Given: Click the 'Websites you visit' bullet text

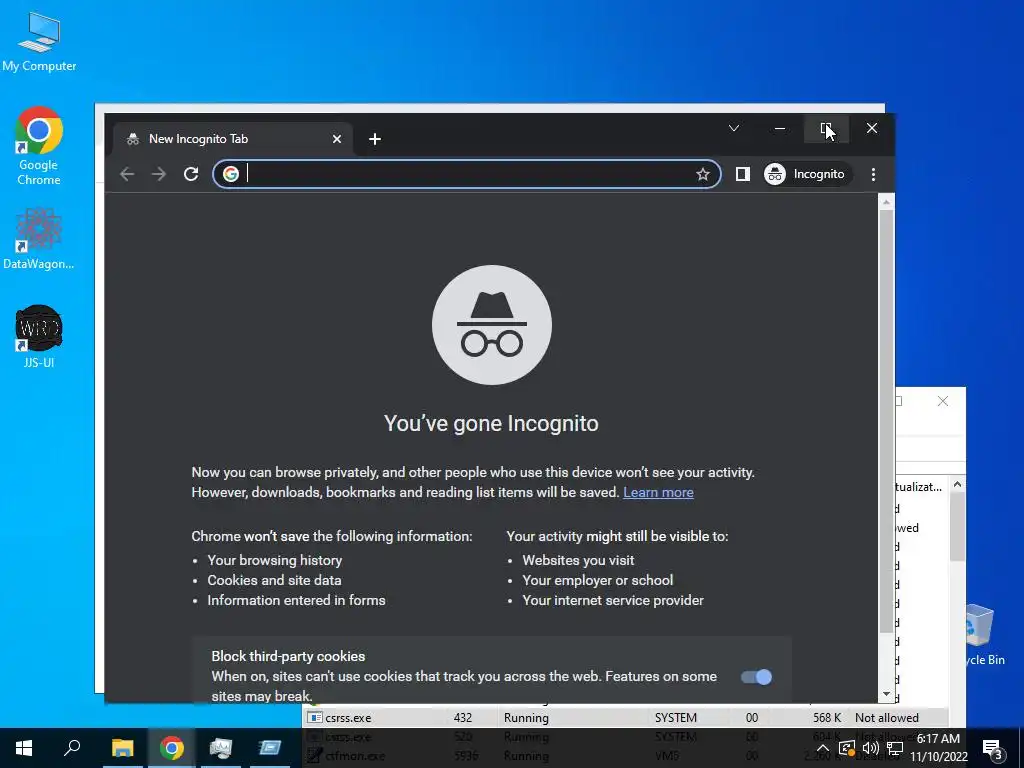Looking at the screenshot, I should (578, 560).
